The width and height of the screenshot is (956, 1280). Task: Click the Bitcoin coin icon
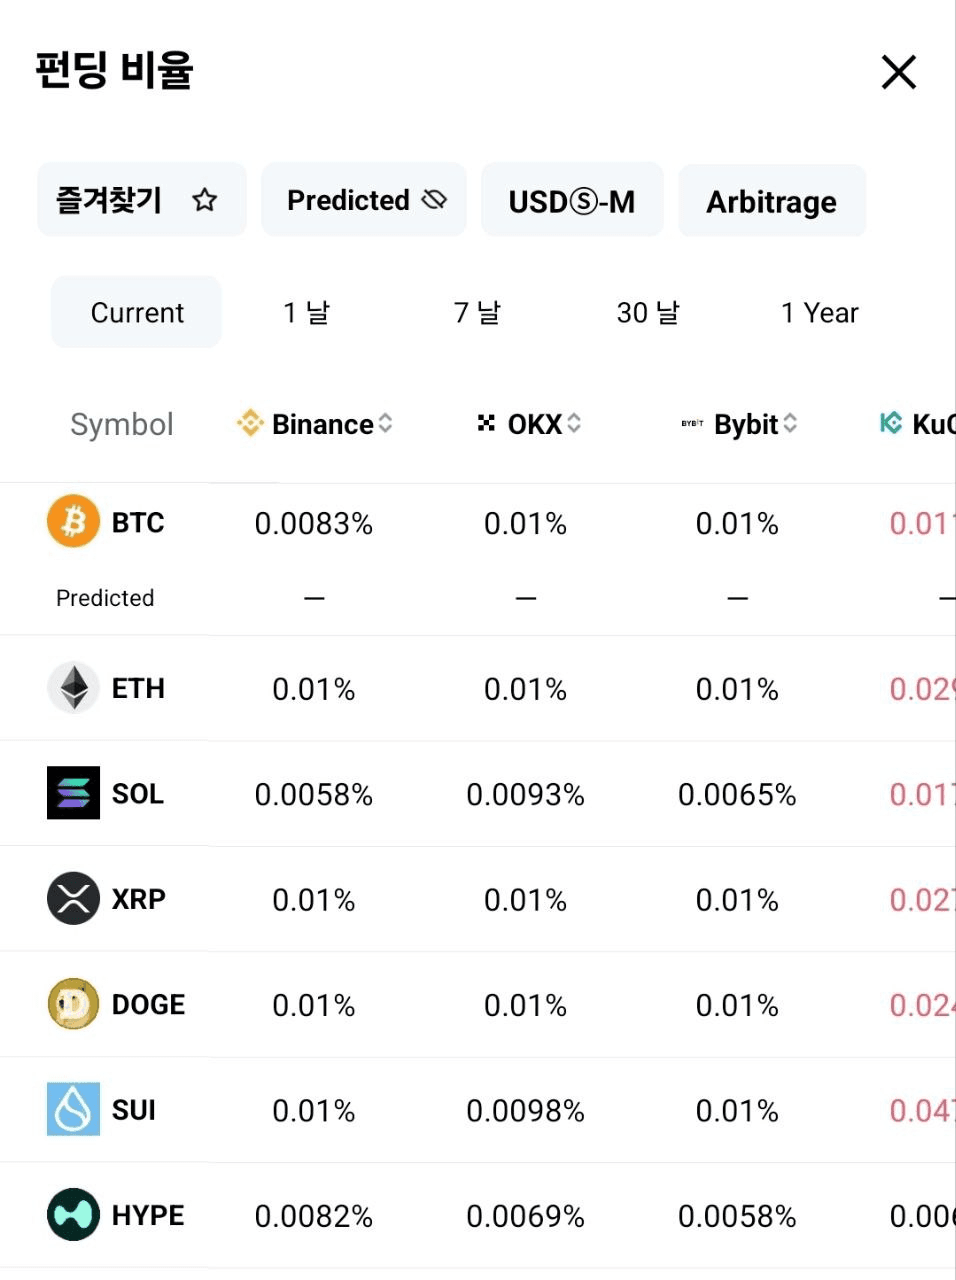tap(73, 521)
